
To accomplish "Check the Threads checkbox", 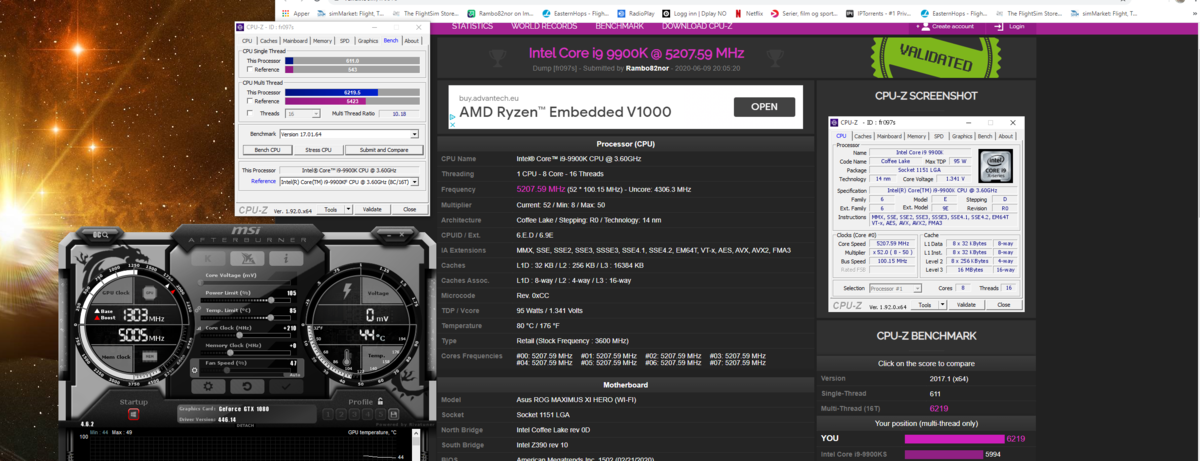I will pos(249,113).
